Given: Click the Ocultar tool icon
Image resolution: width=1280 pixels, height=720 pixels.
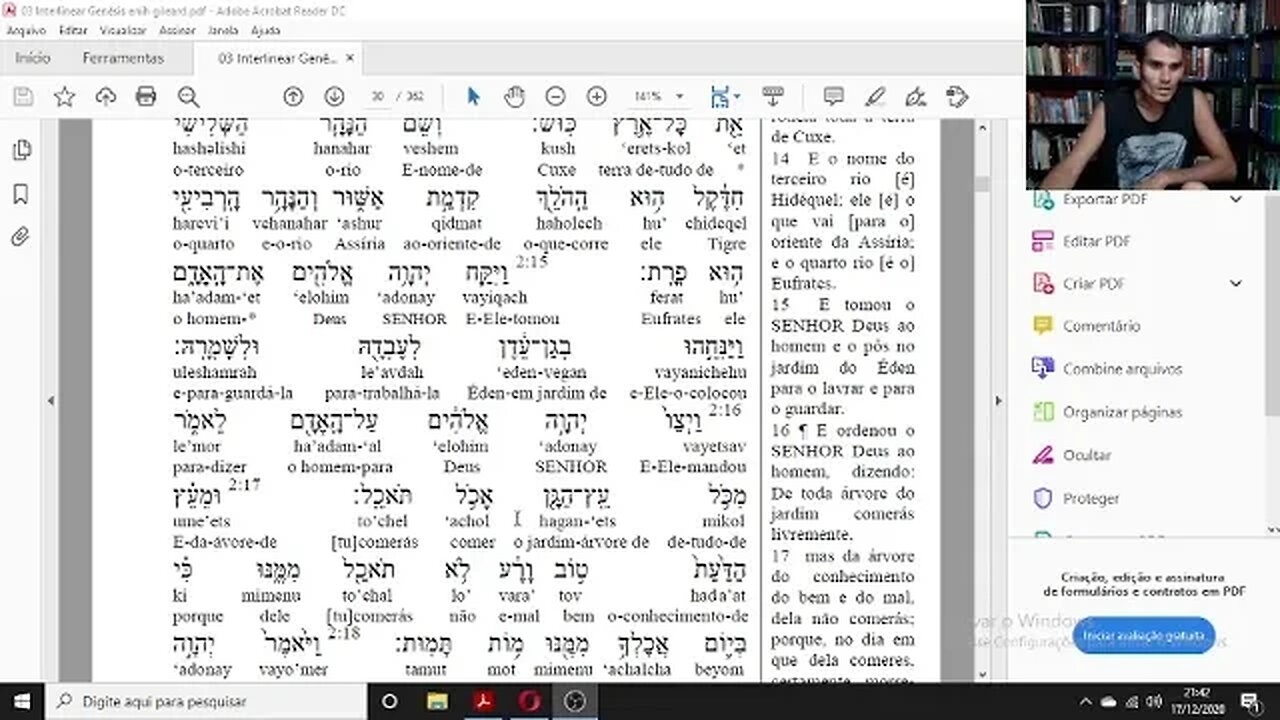Looking at the screenshot, I should pos(1043,455).
